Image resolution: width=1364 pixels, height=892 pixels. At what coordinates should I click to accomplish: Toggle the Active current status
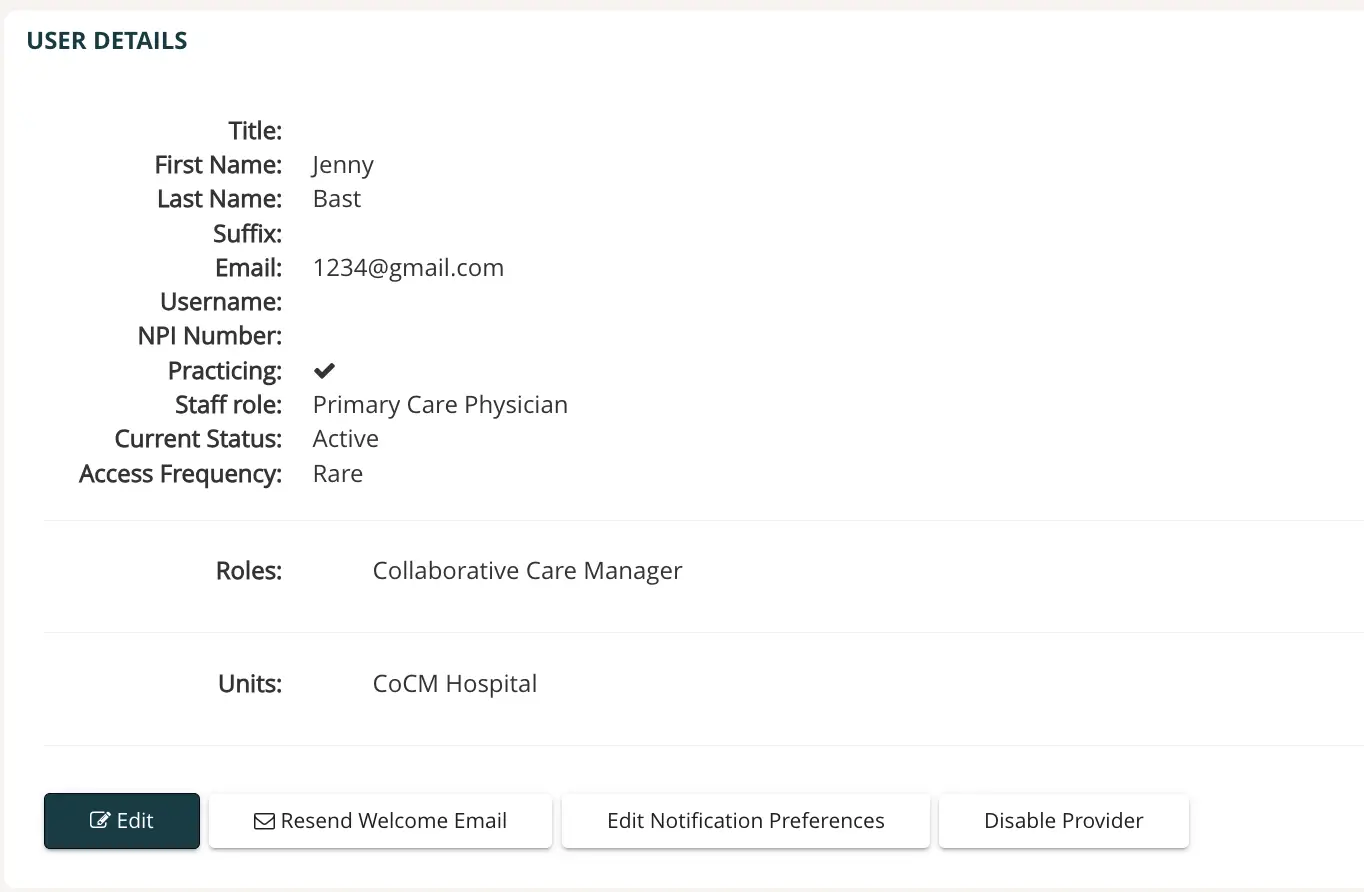click(345, 438)
